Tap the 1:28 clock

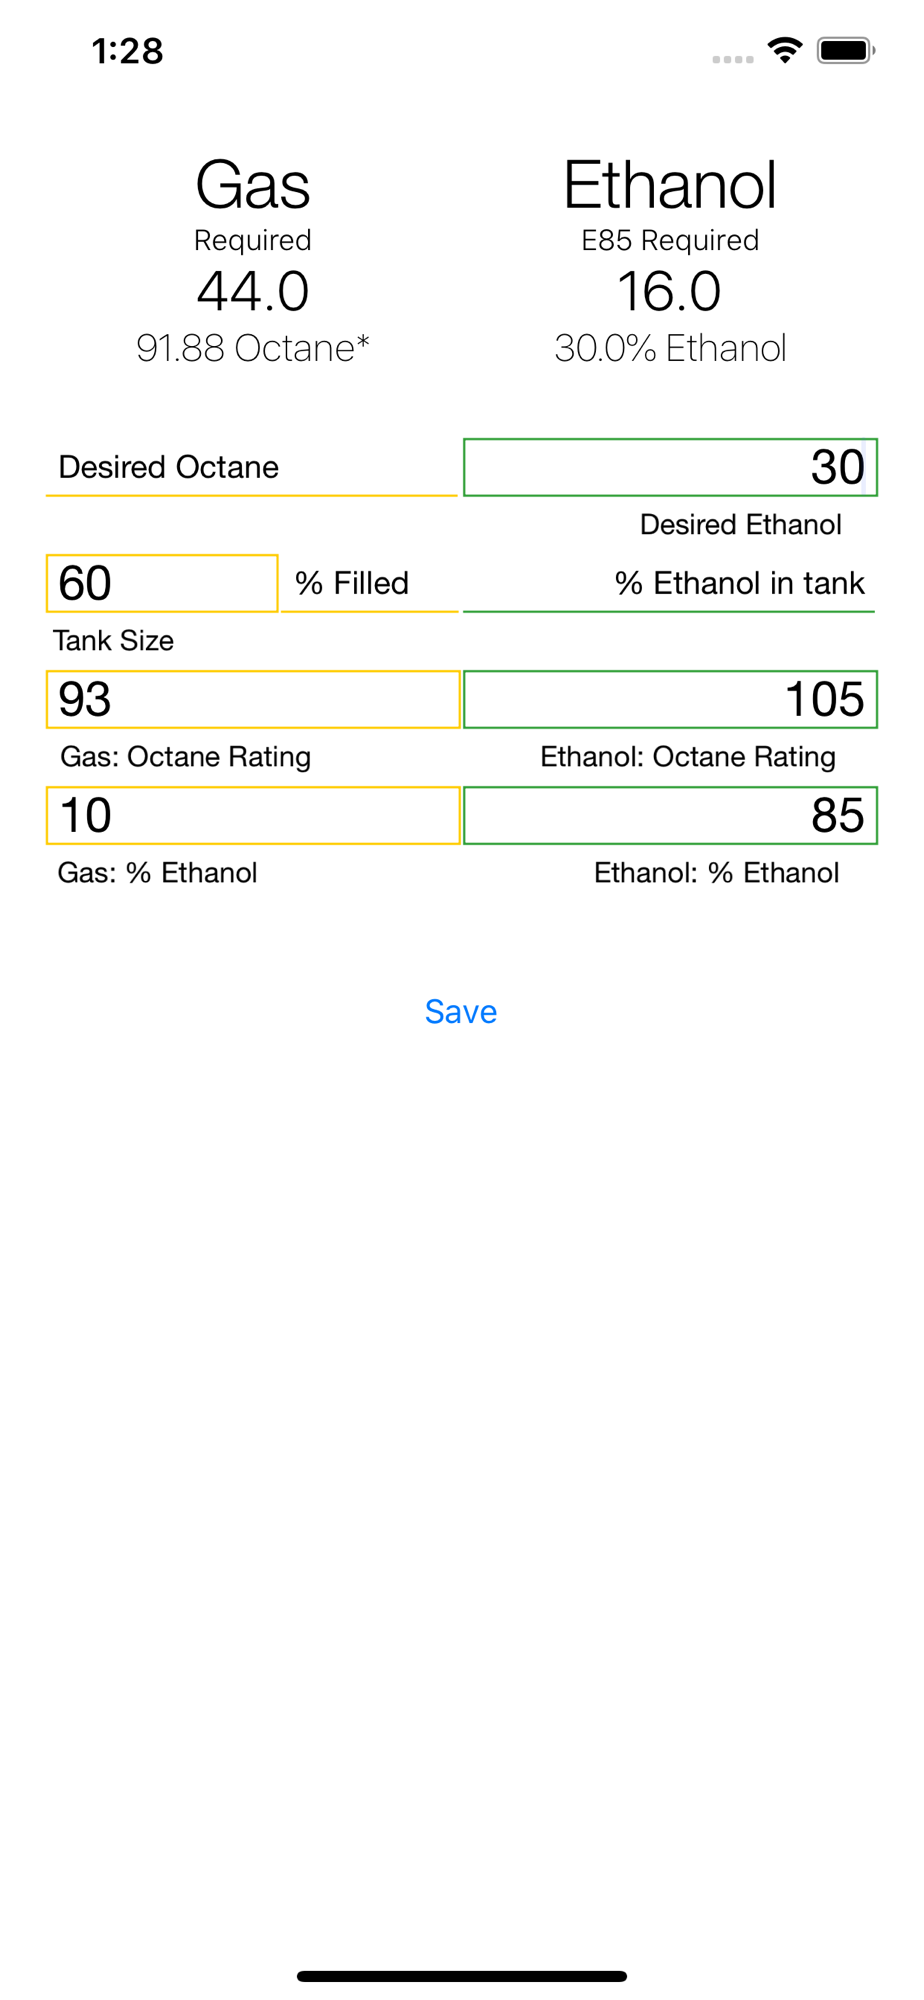[127, 51]
